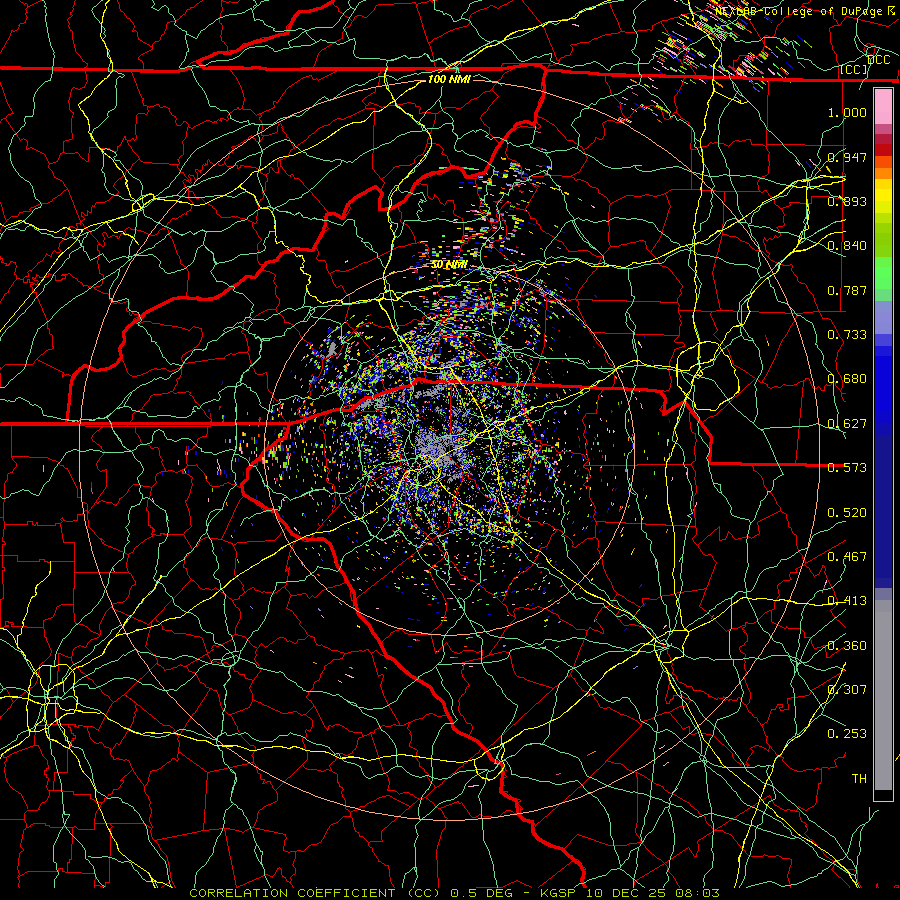Click the KGSP radar site identifier
Viewport: 900px width, 900px height.
[559, 893]
